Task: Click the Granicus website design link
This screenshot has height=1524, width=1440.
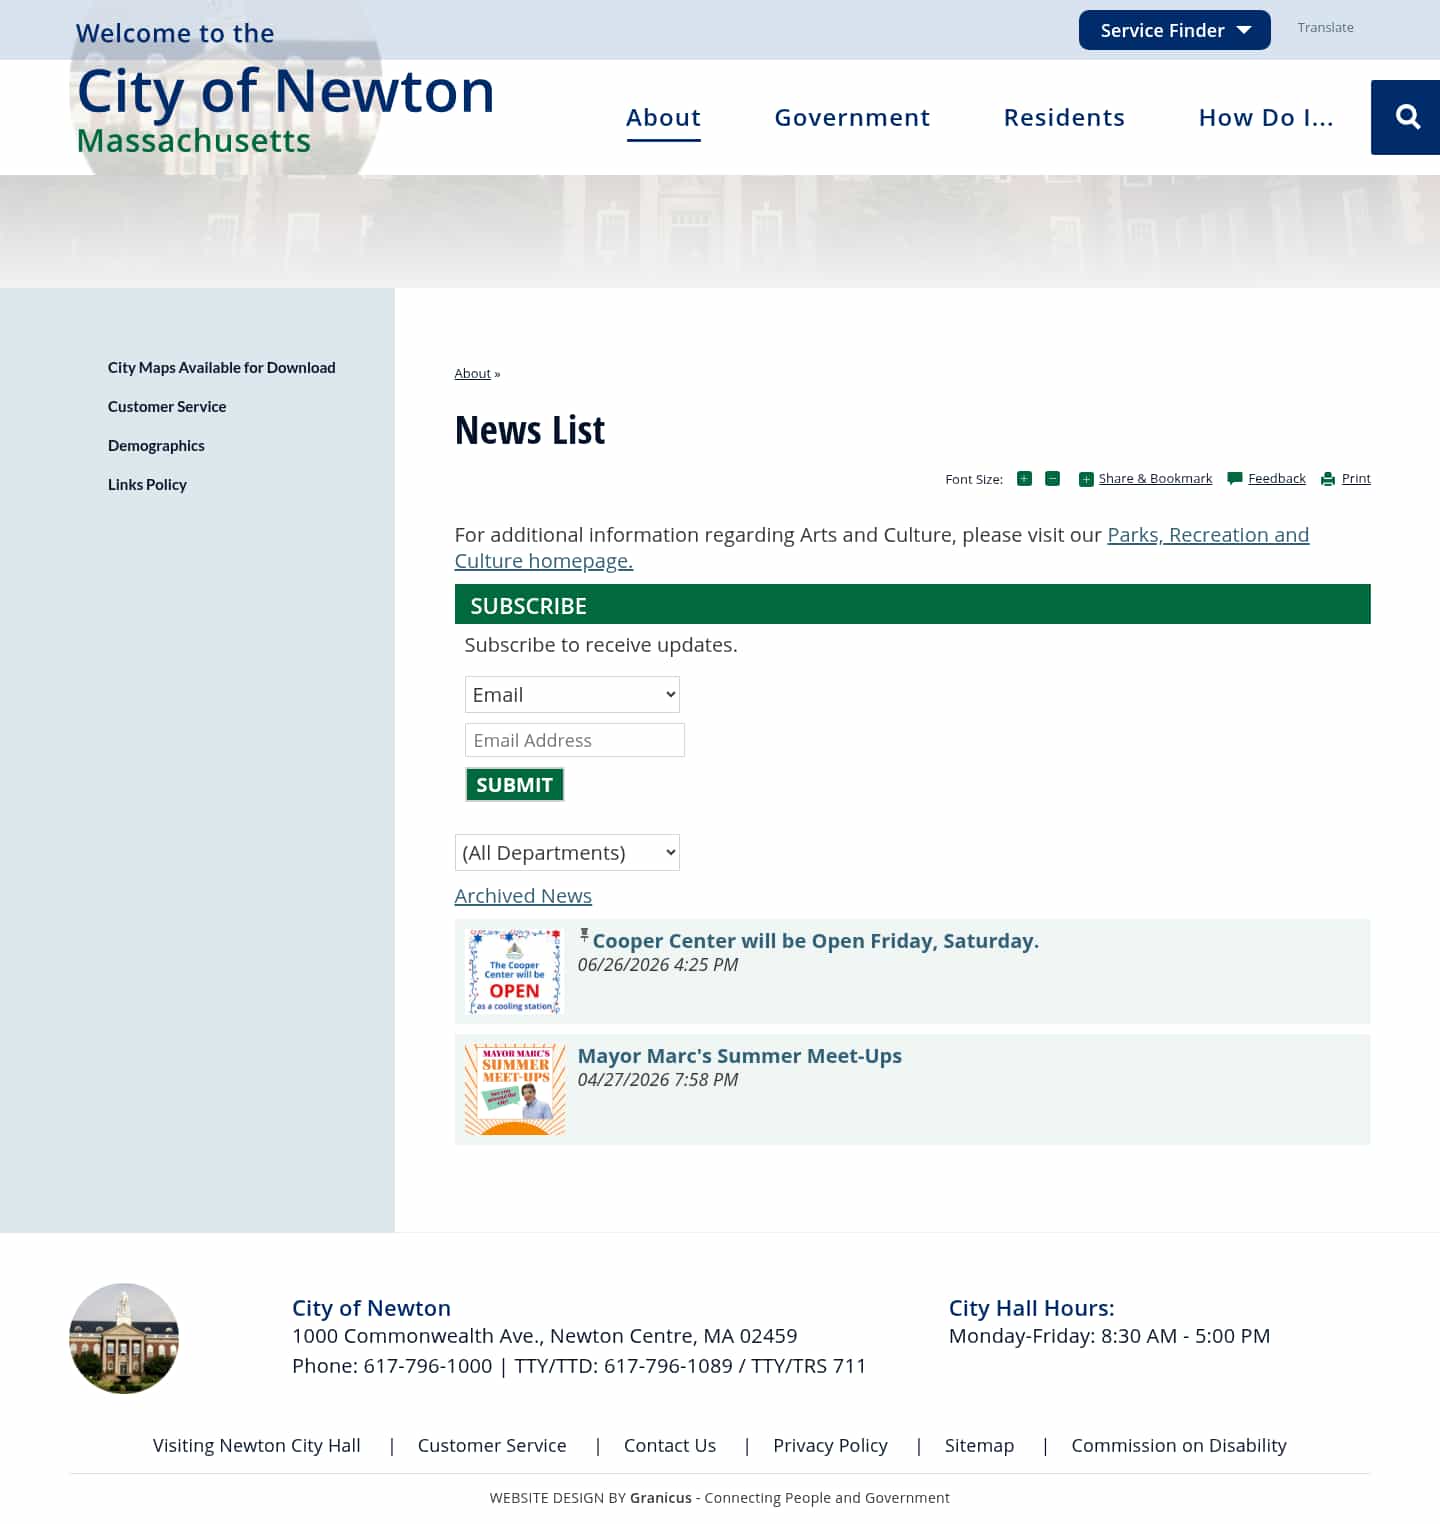Action: pyautogui.click(x=660, y=1498)
